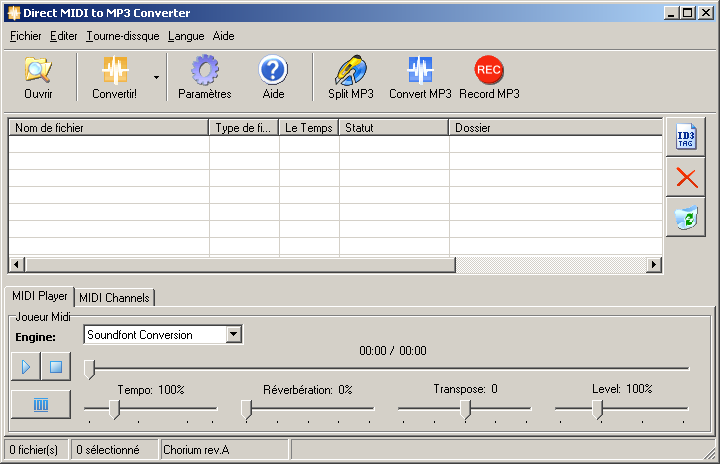Remove selected file with red X button
Viewport: 720px width, 464px height.
(x=686, y=177)
